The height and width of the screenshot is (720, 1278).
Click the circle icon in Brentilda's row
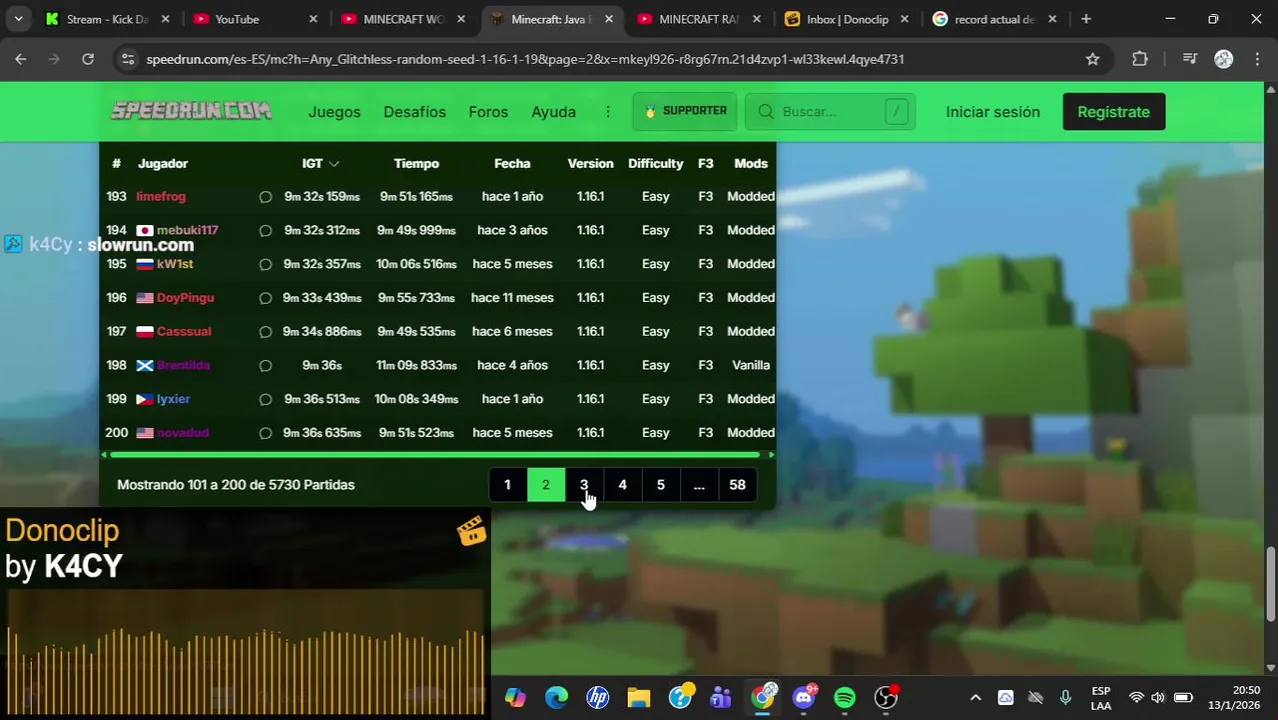click(265, 366)
